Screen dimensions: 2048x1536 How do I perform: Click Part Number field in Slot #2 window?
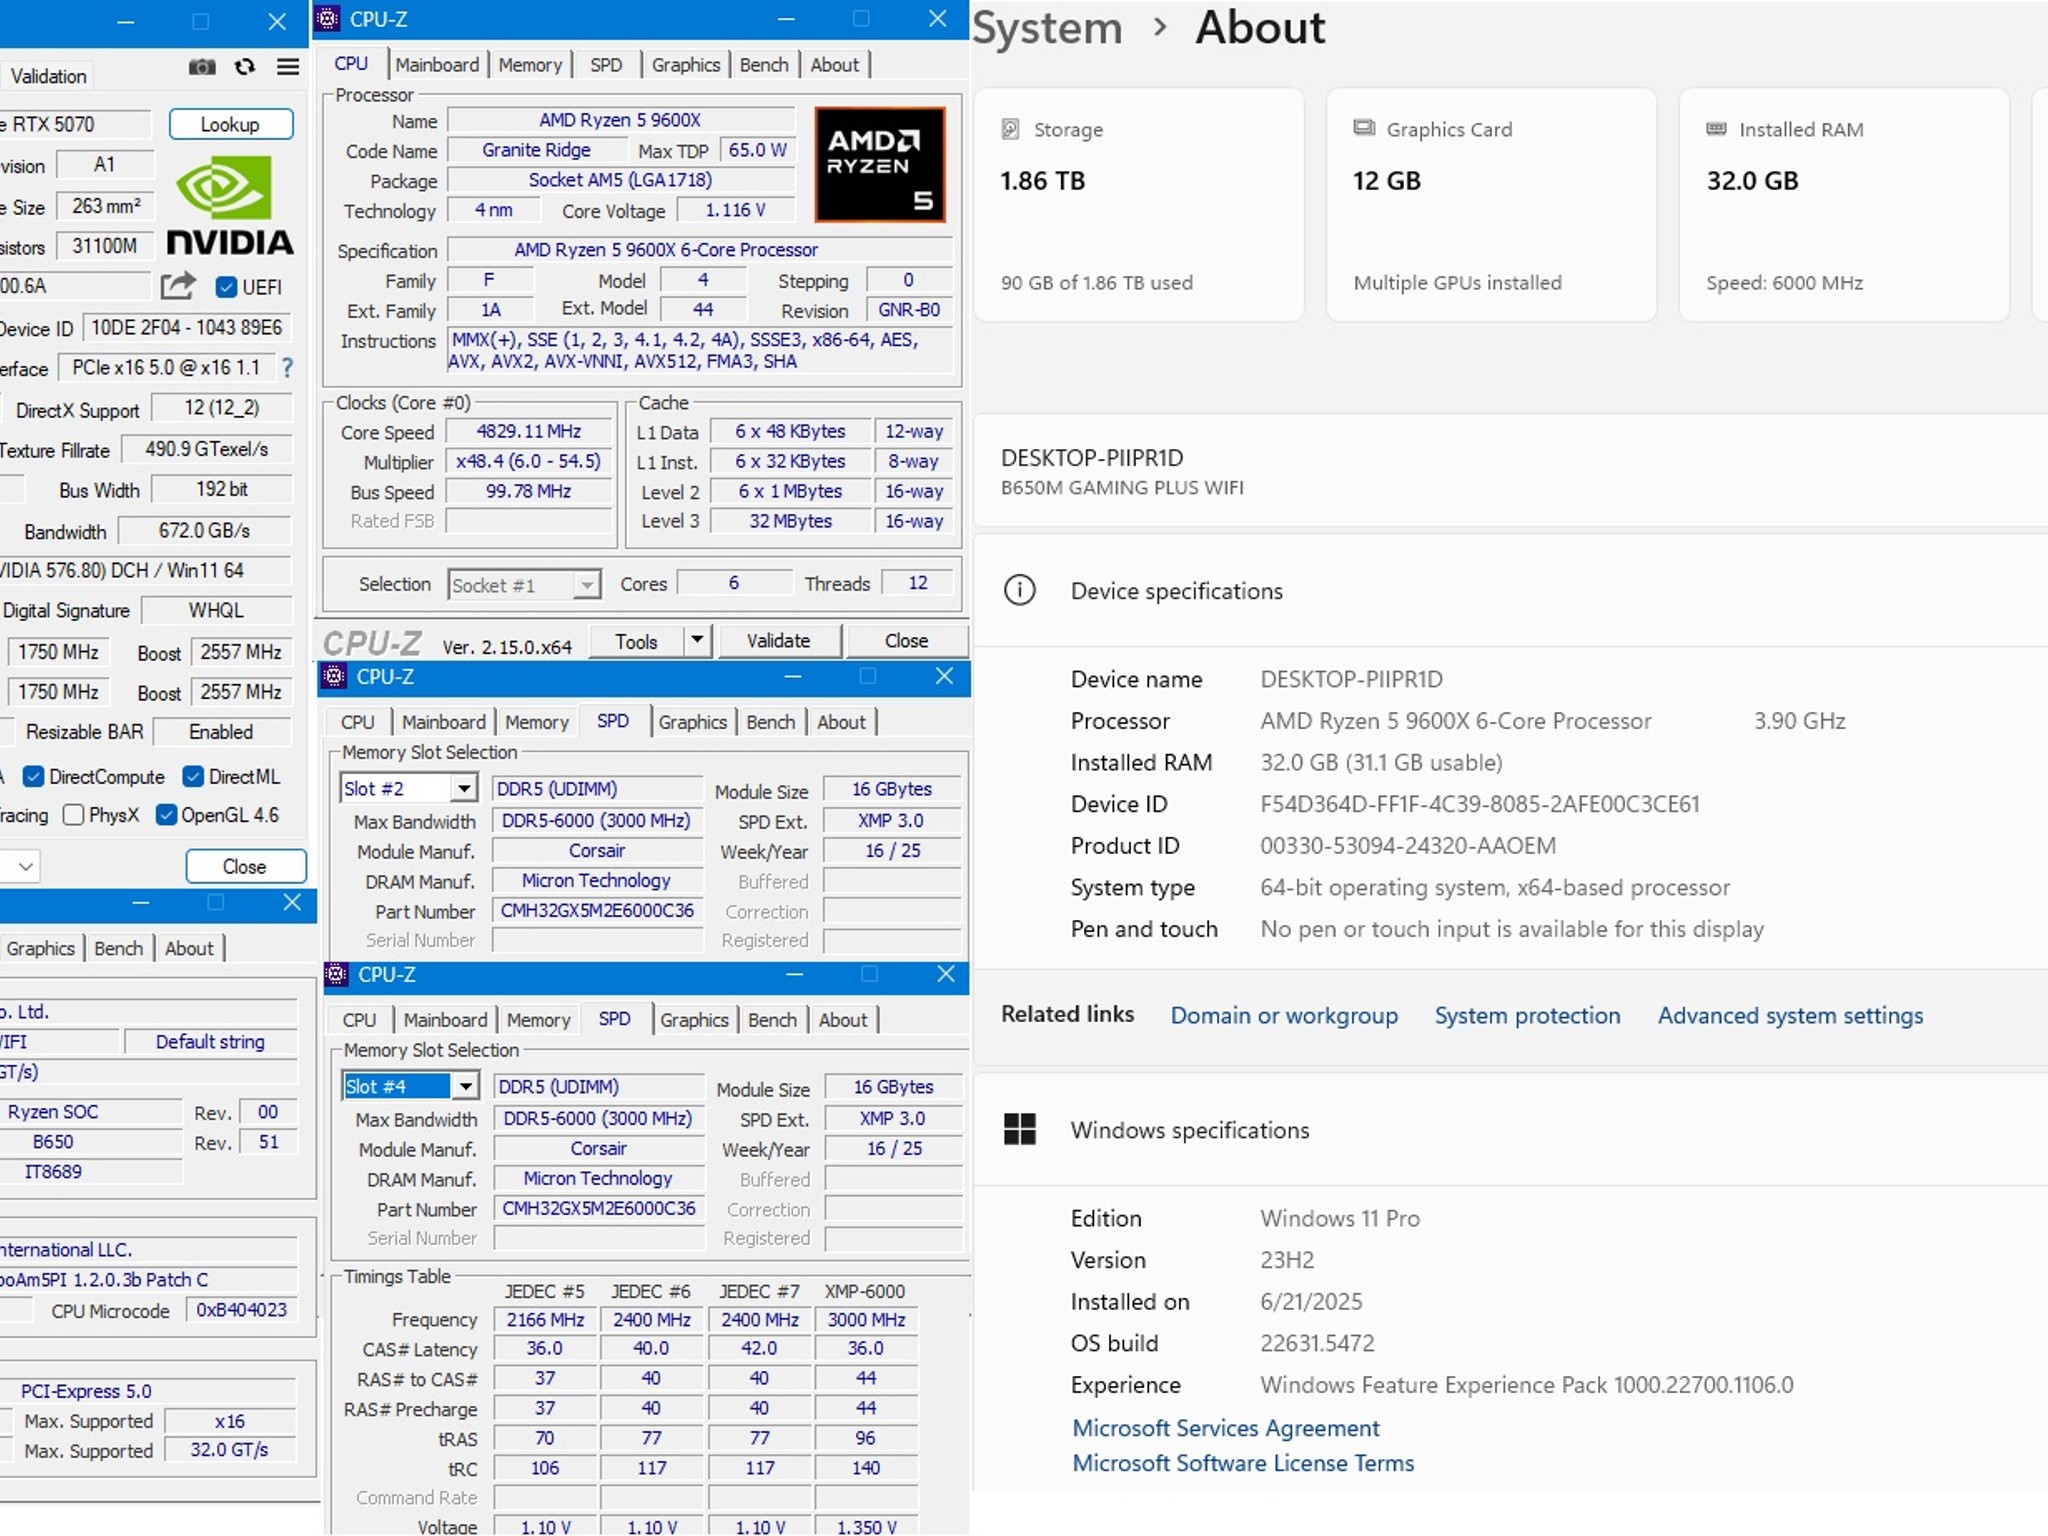coord(597,910)
